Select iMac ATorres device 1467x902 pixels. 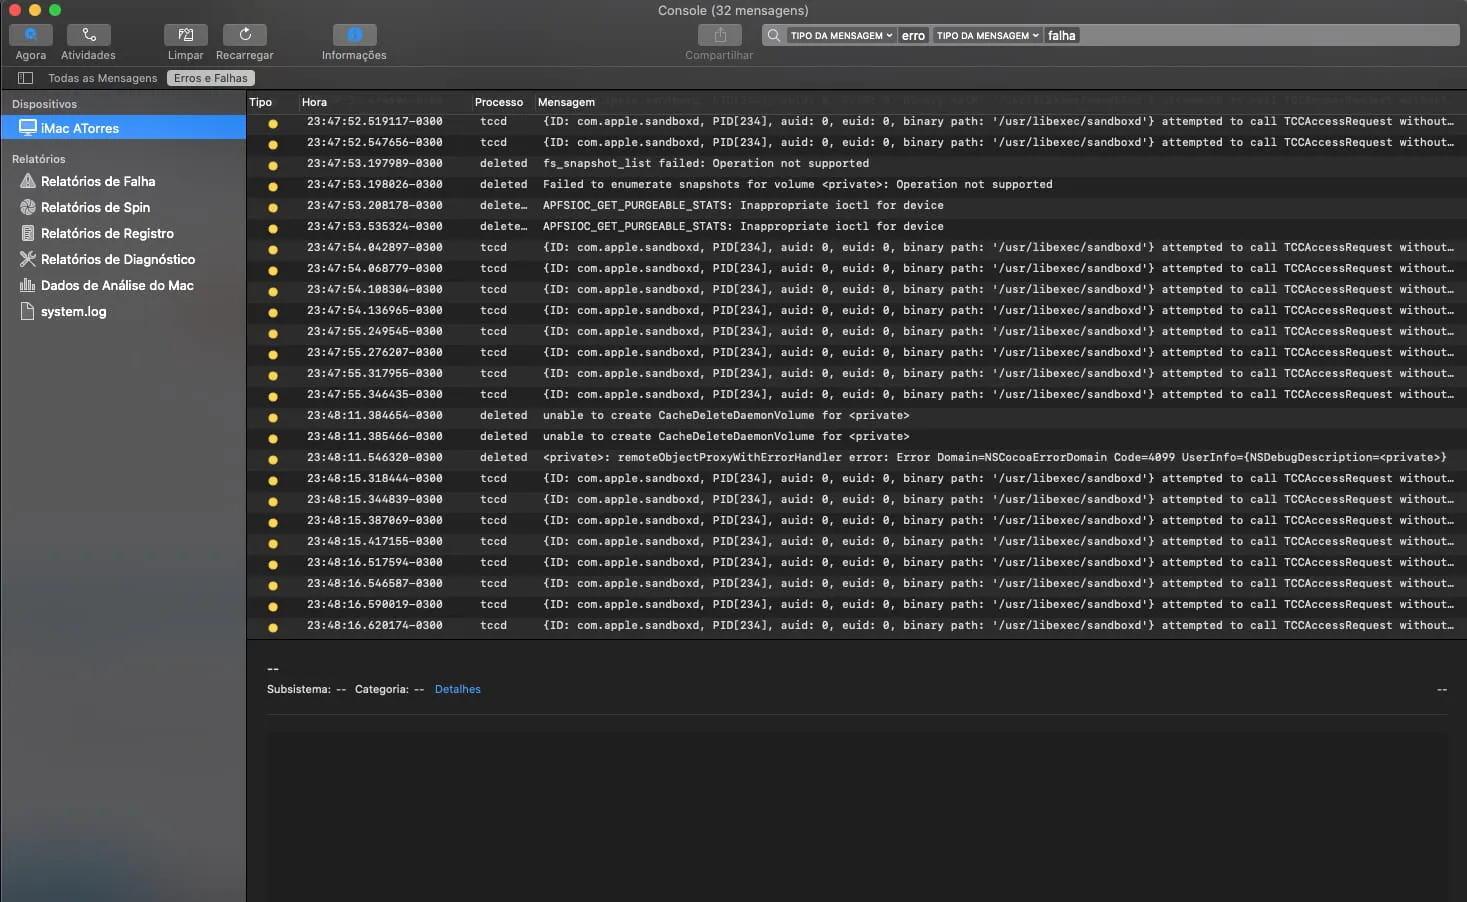(x=80, y=128)
